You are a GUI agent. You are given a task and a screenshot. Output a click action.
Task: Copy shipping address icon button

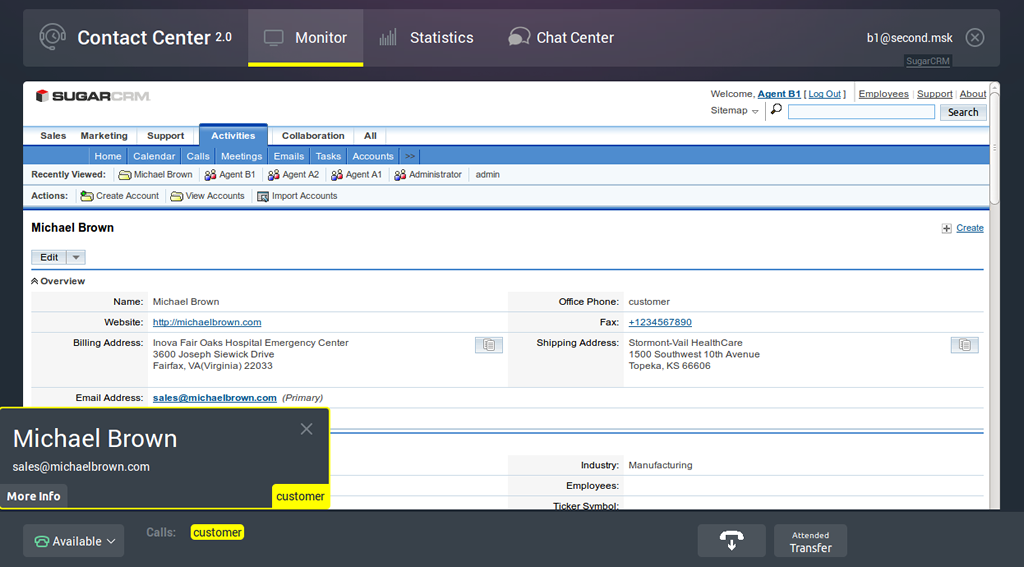[965, 345]
